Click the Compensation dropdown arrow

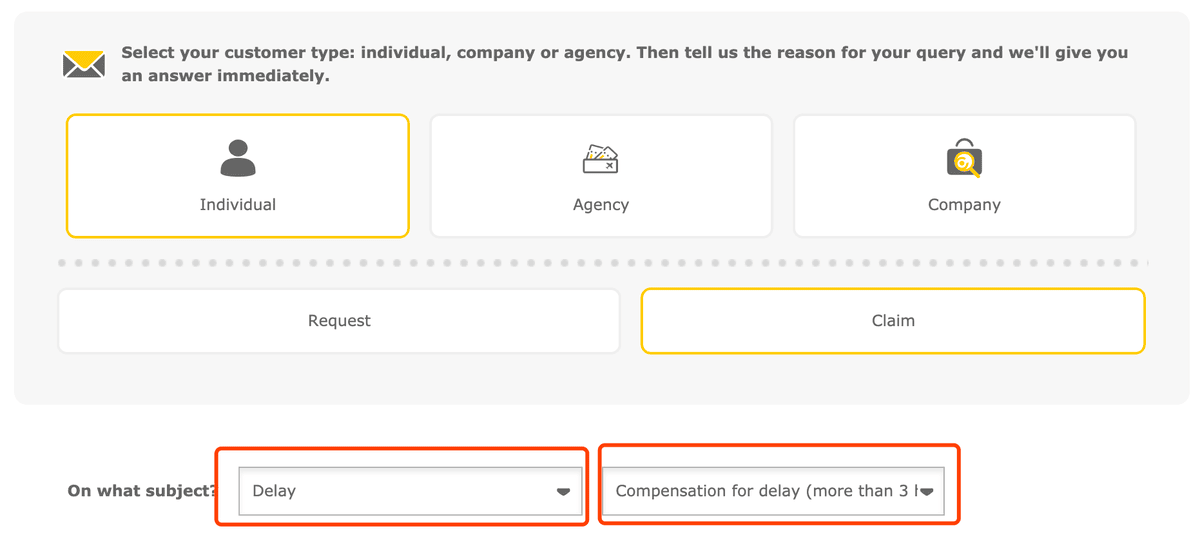[x=926, y=492]
